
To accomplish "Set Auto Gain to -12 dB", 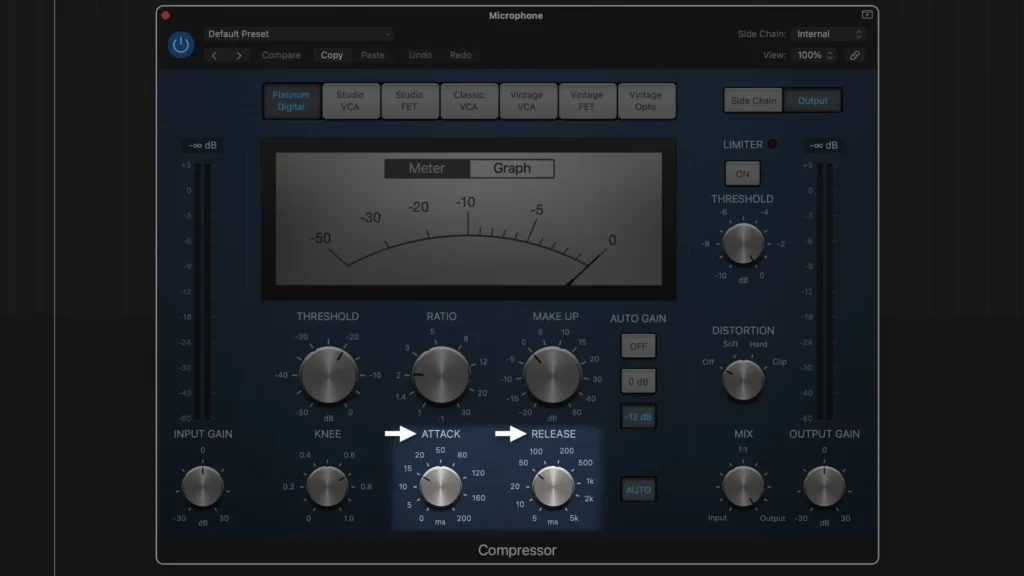I will tap(638, 417).
